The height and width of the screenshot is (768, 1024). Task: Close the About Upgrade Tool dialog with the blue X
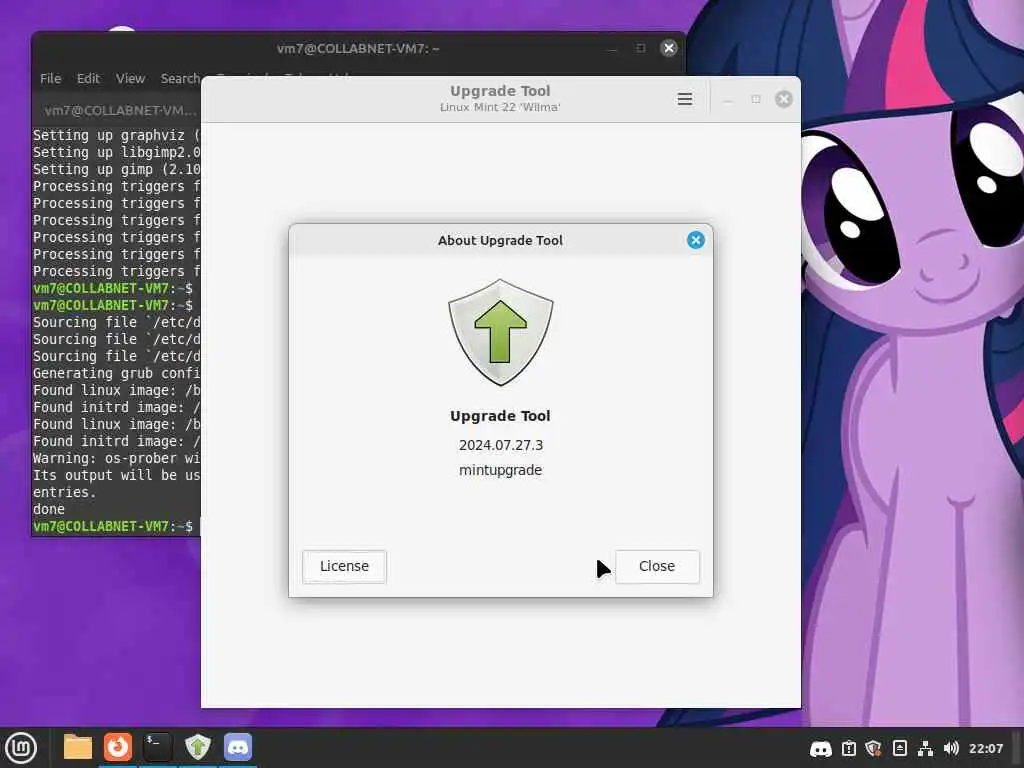696,240
